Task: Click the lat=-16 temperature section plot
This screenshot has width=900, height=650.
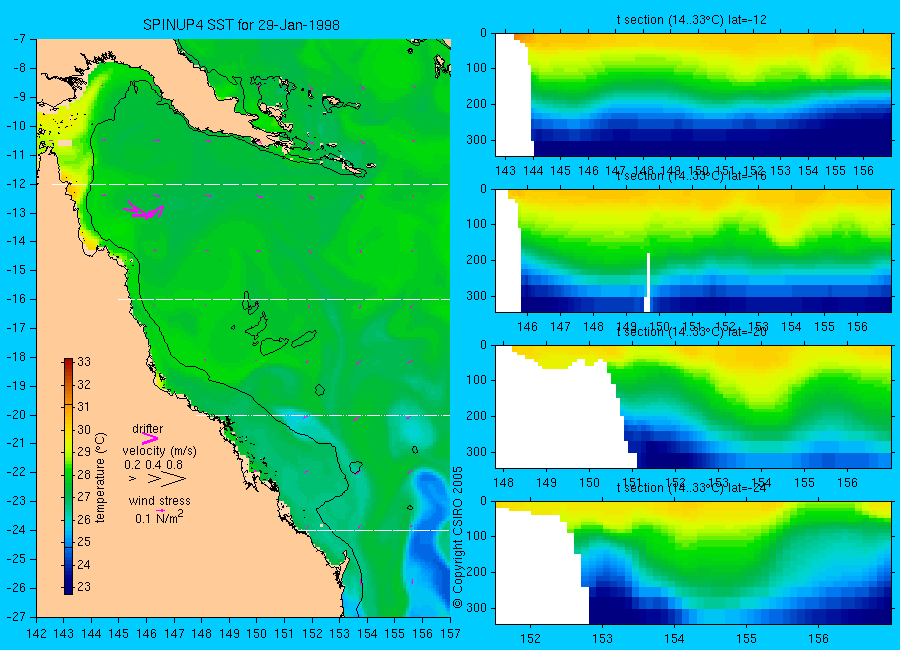Action: click(x=693, y=251)
